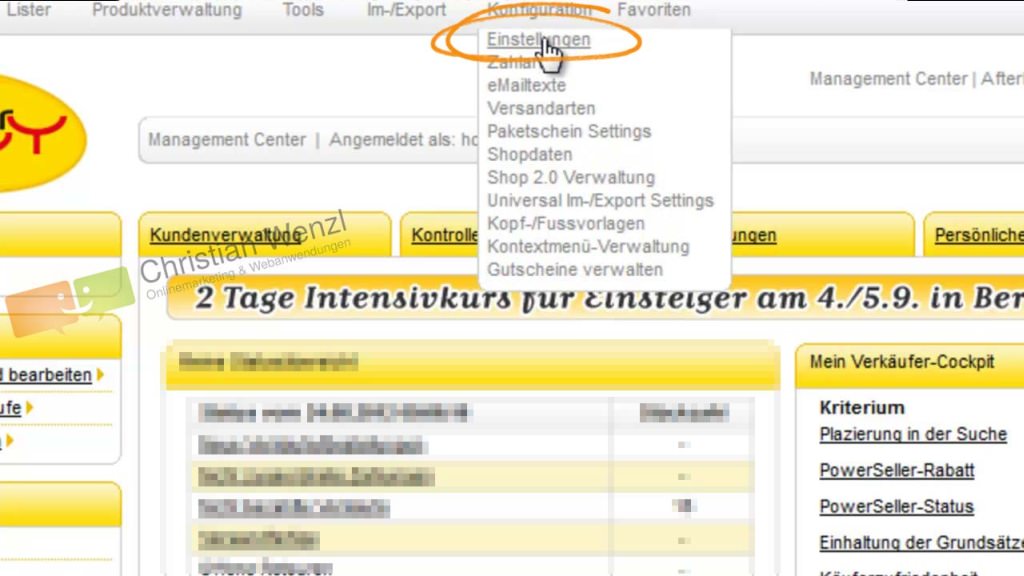1024x576 pixels.
Task: Open the Favoriten menu
Action: [653, 10]
